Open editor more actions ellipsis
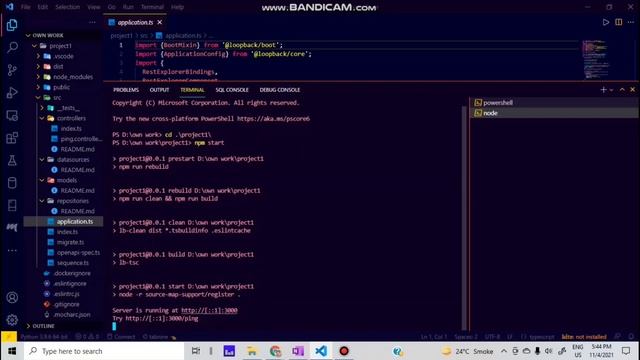The image size is (640, 360). point(631,22)
